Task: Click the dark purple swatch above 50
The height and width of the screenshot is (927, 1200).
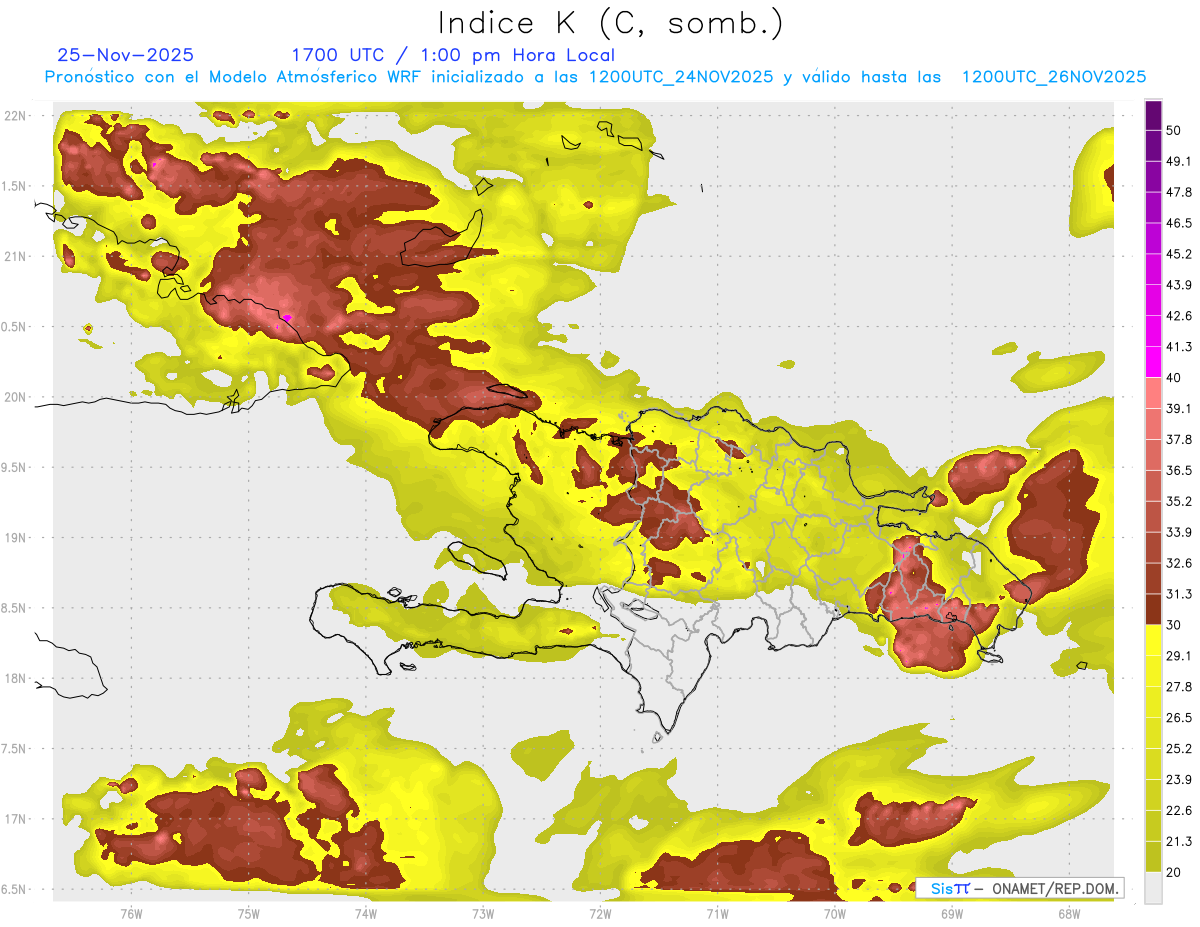Action: click(x=1153, y=115)
